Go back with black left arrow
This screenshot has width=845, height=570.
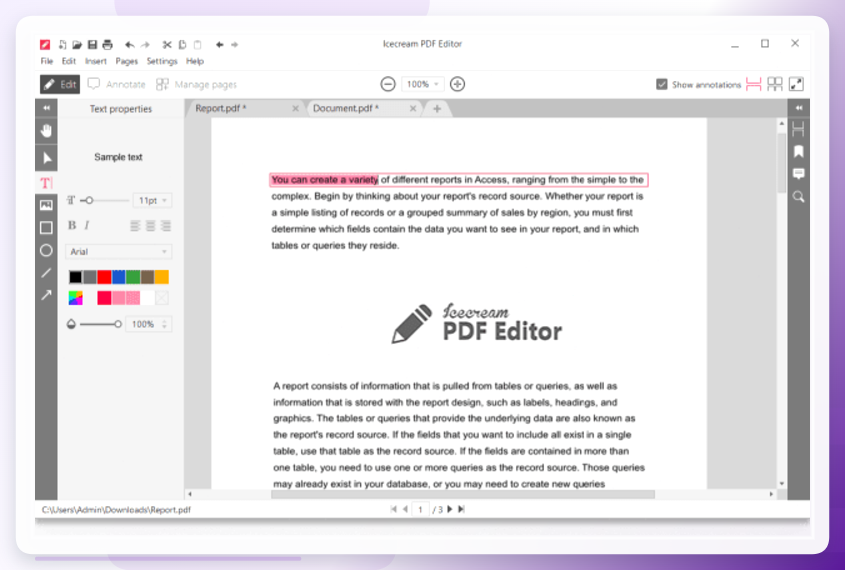pyautogui.click(x=219, y=45)
